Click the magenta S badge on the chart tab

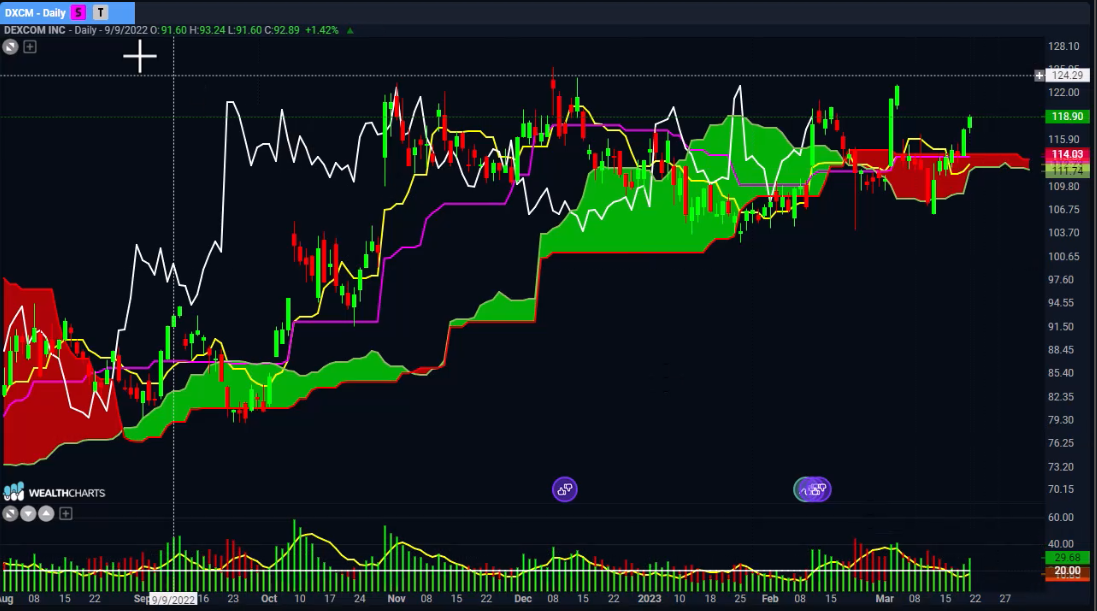(x=78, y=13)
